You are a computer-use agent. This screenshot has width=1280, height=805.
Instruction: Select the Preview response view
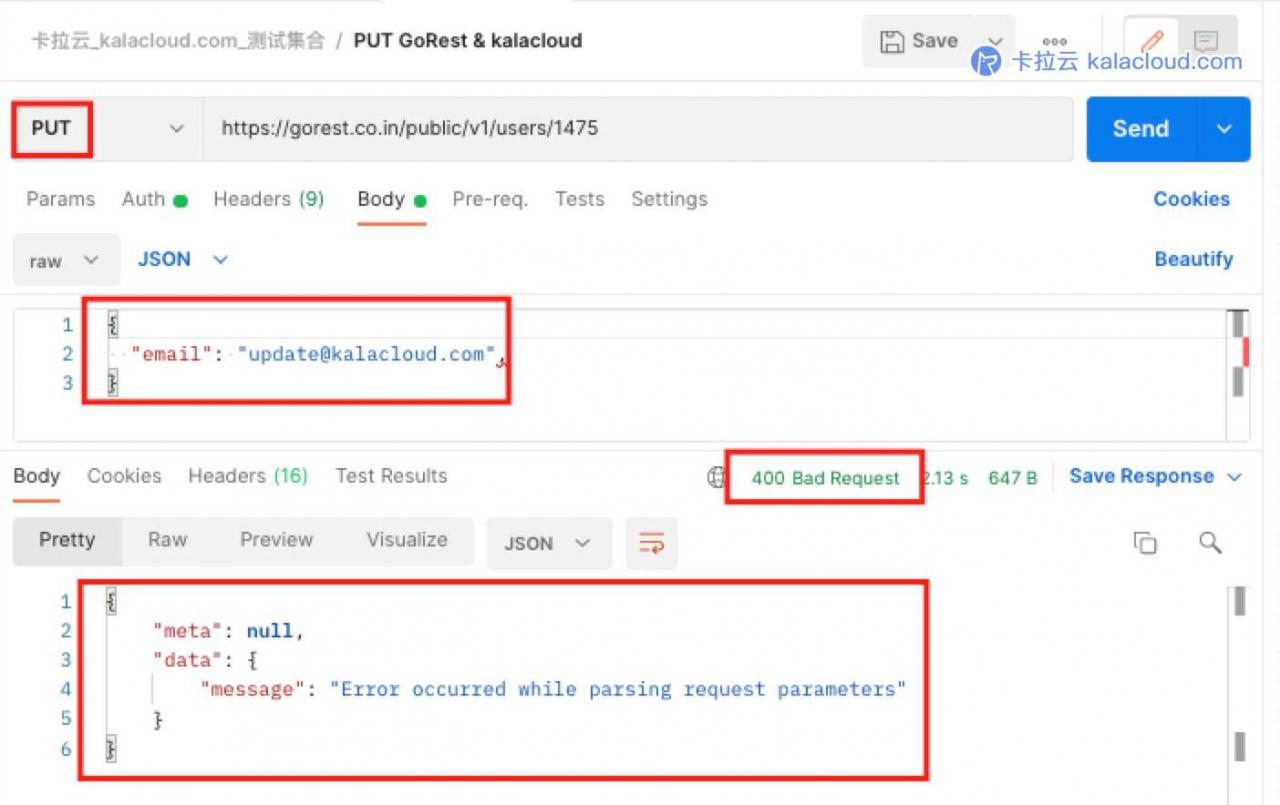276,541
